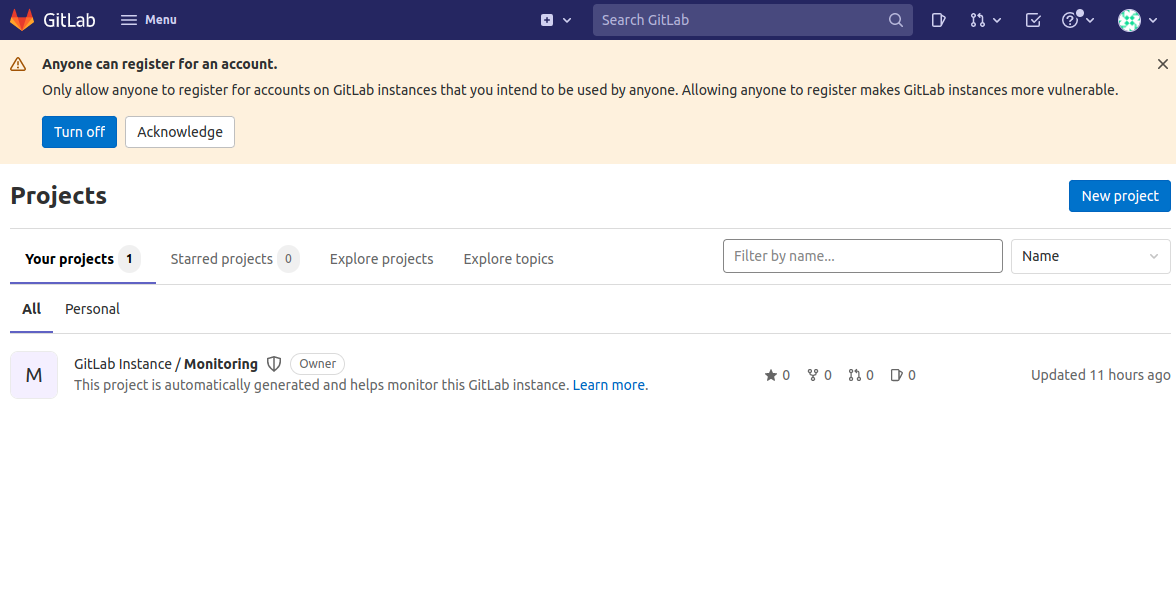
Task: Click Monitoring issues count icon
Action: click(x=896, y=375)
